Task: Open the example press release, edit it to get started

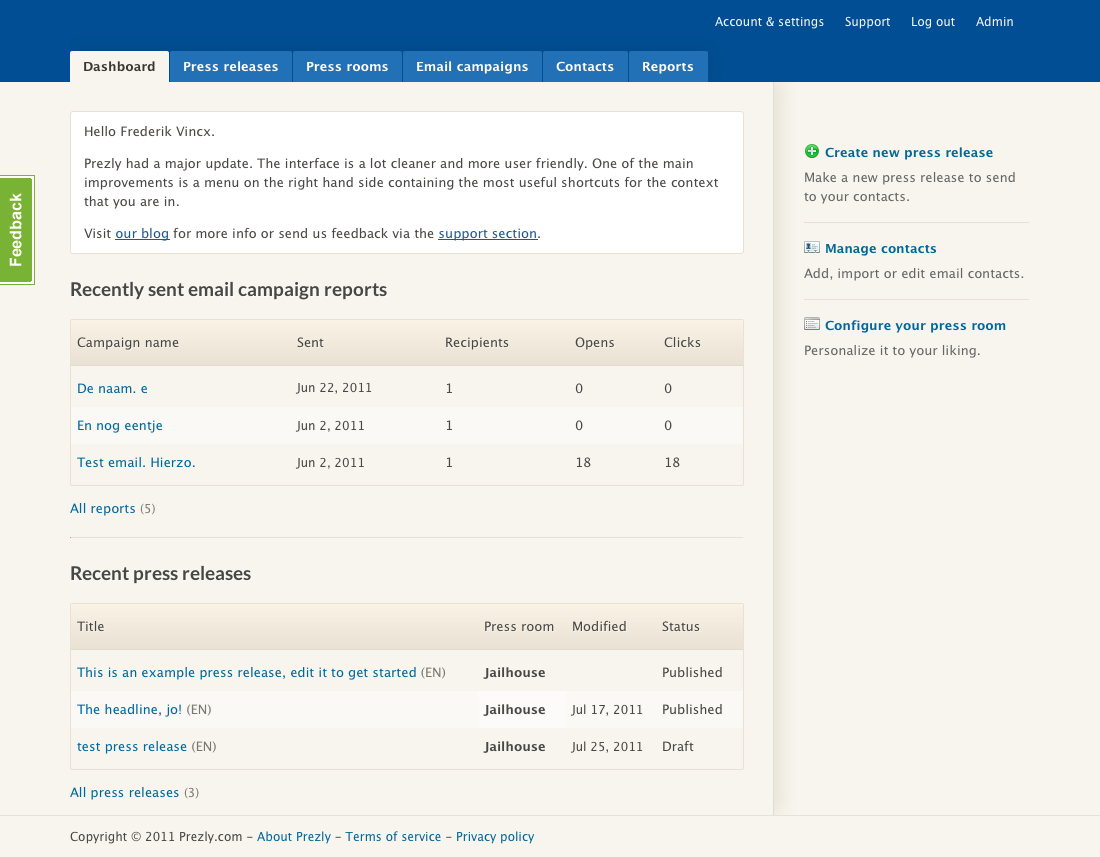Action: [246, 673]
